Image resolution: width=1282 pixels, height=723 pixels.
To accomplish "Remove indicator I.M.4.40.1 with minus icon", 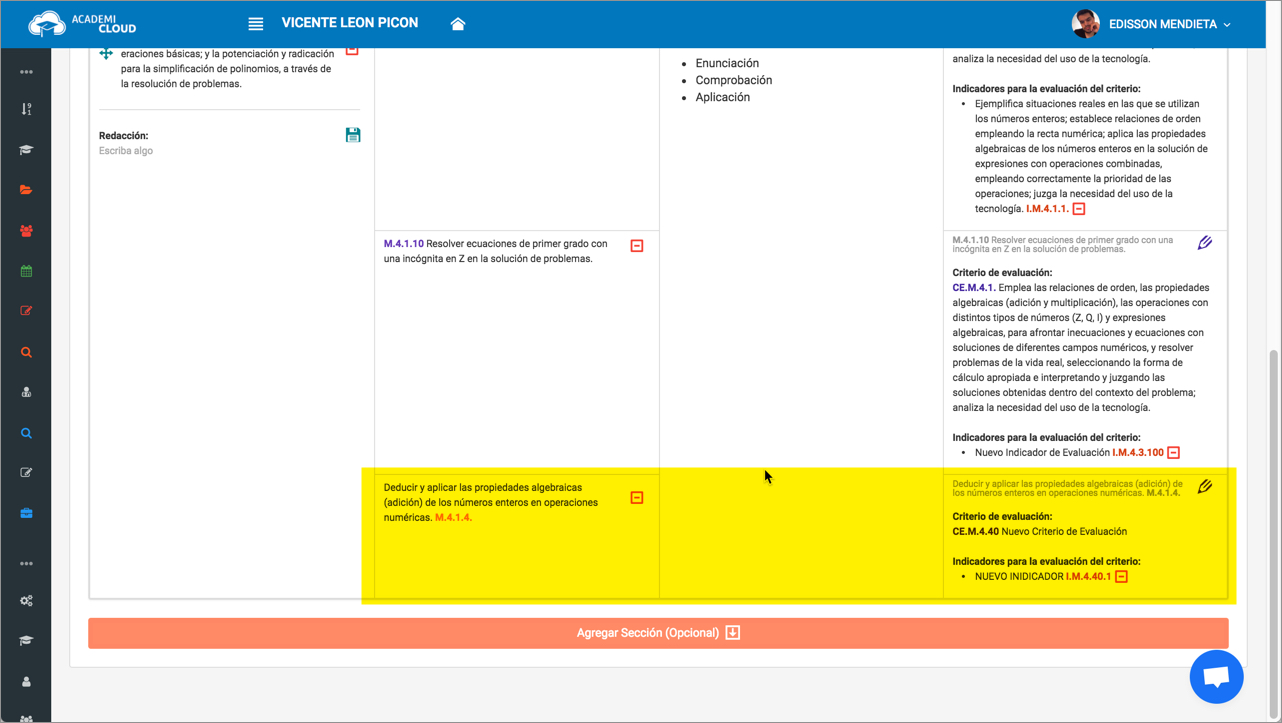I will (x=1122, y=577).
